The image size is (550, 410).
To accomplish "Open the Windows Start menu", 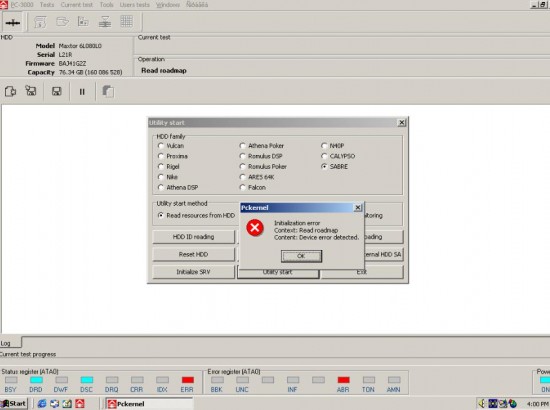I will click(x=14, y=404).
